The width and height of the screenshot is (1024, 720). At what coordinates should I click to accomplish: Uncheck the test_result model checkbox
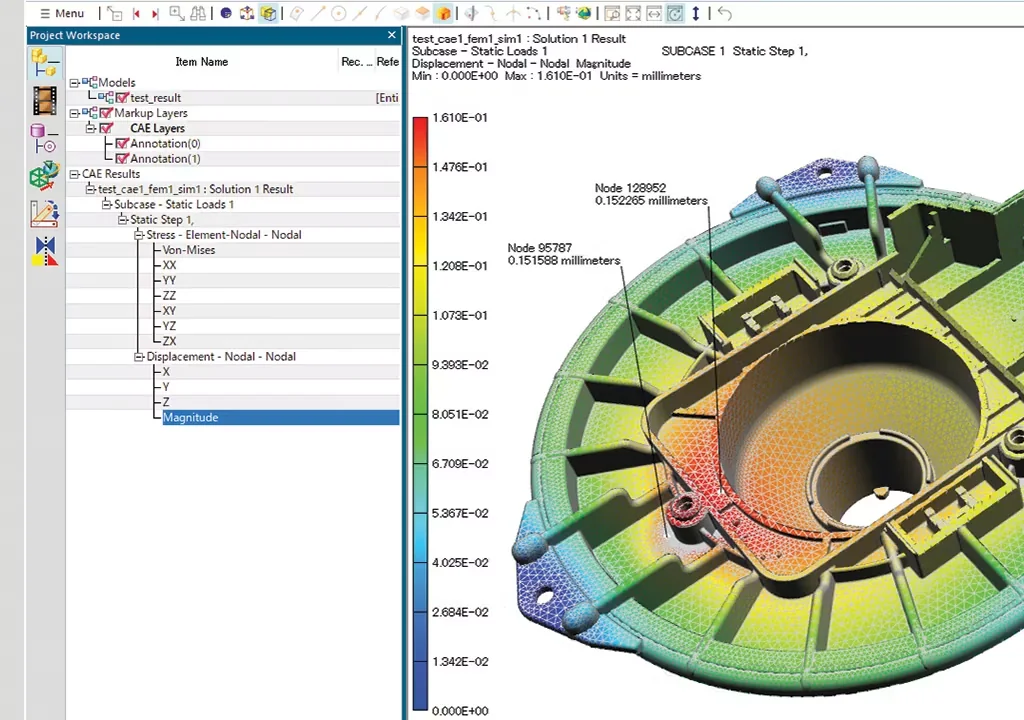click(x=121, y=97)
